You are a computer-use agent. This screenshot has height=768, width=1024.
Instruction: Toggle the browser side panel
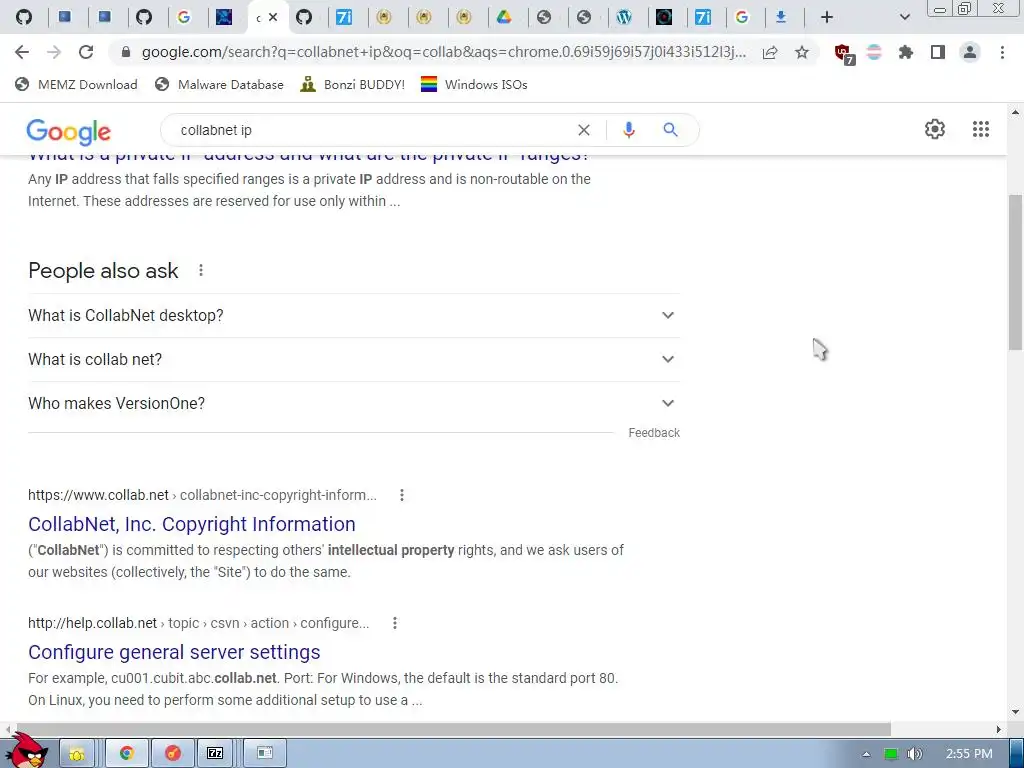point(938,52)
